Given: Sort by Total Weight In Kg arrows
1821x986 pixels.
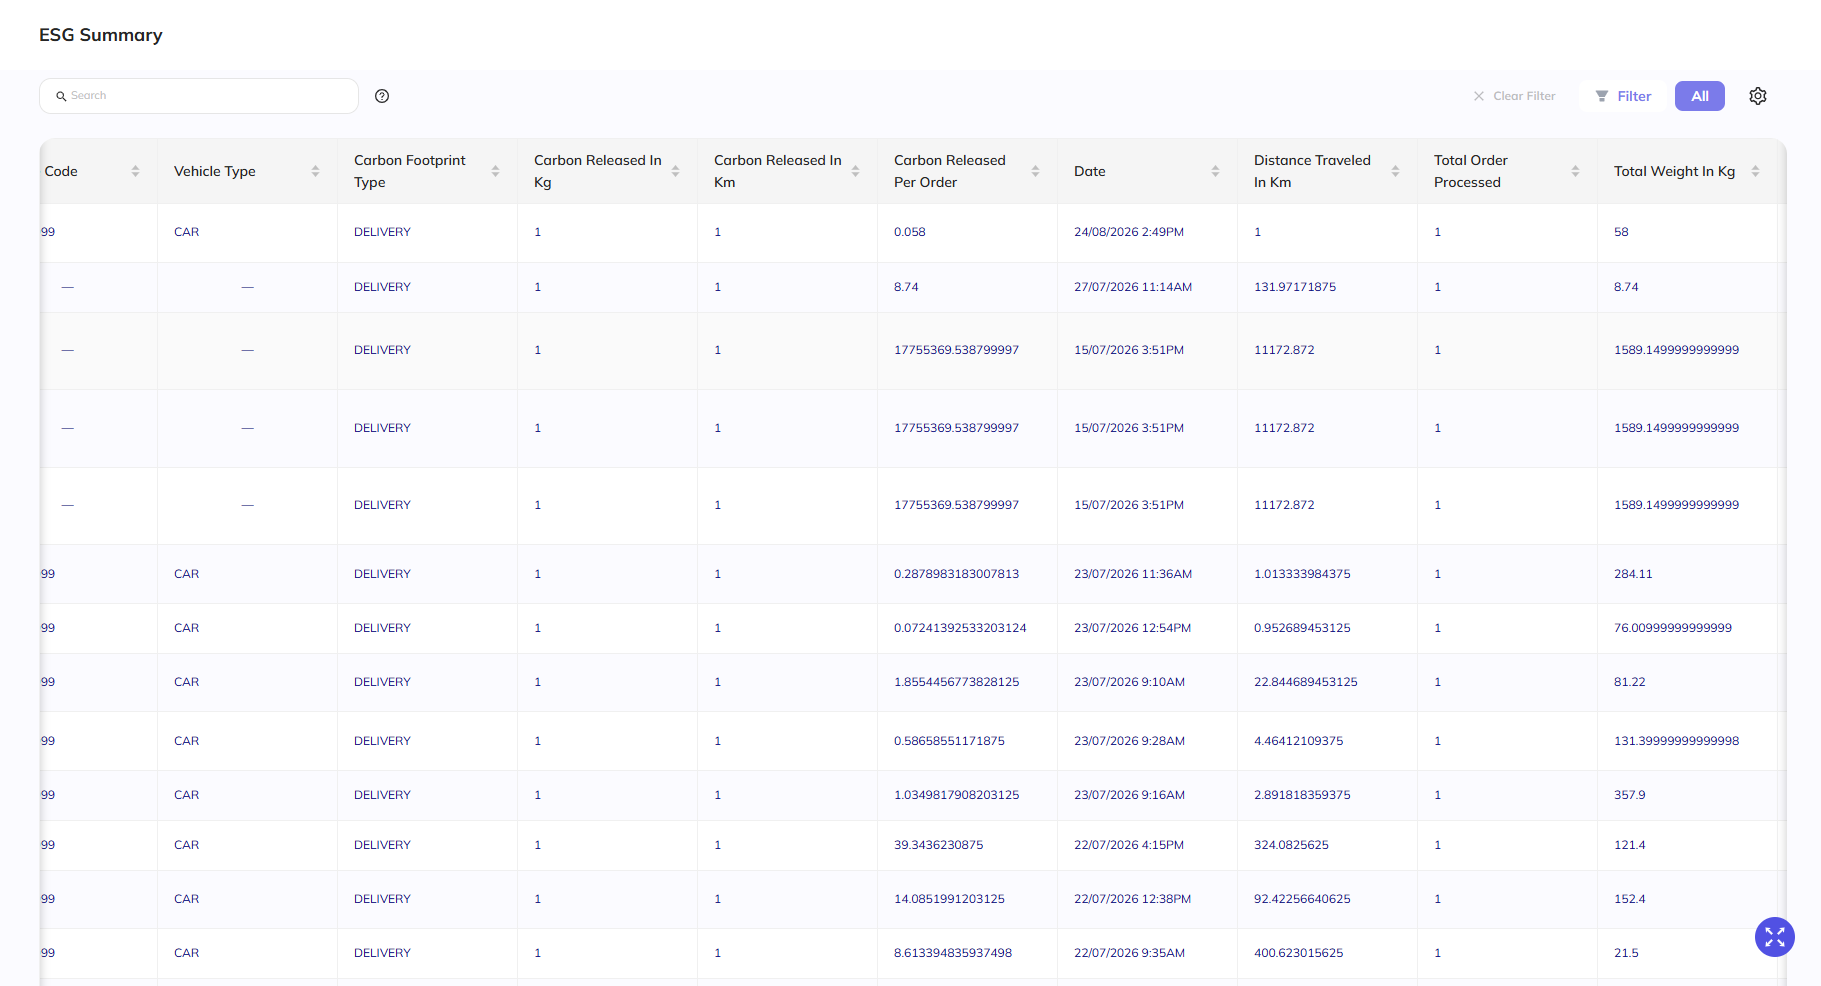Looking at the screenshot, I should click(1755, 171).
